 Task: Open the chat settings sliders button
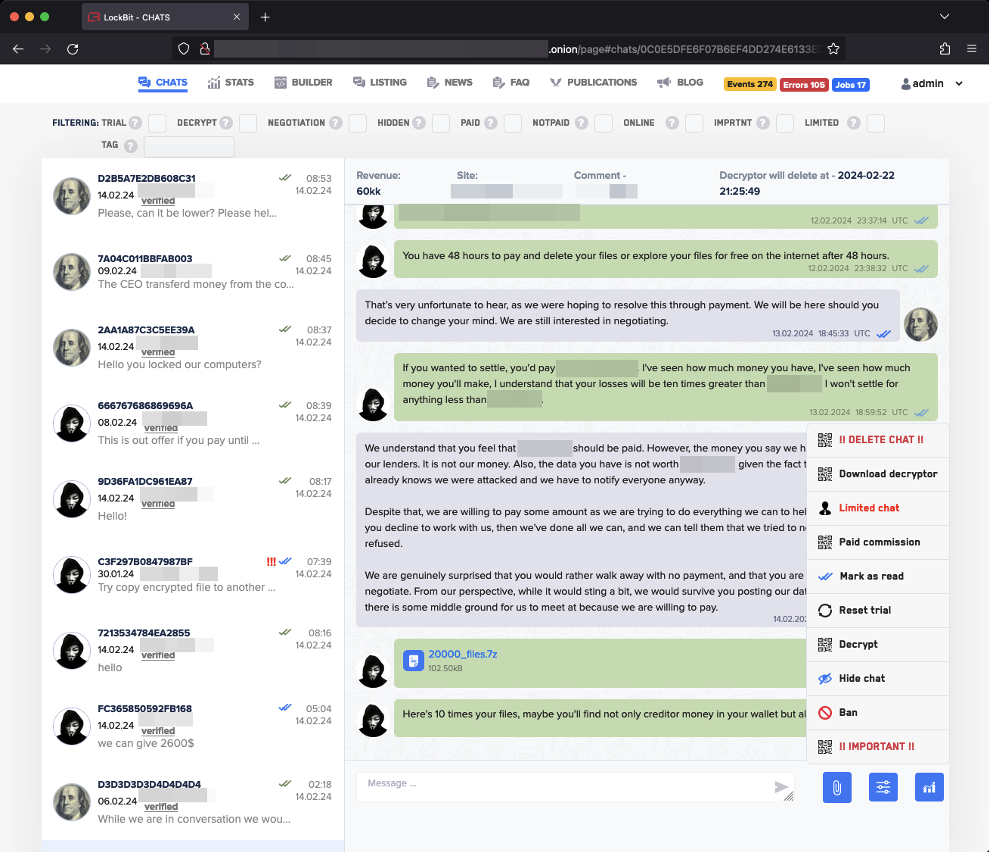883,787
